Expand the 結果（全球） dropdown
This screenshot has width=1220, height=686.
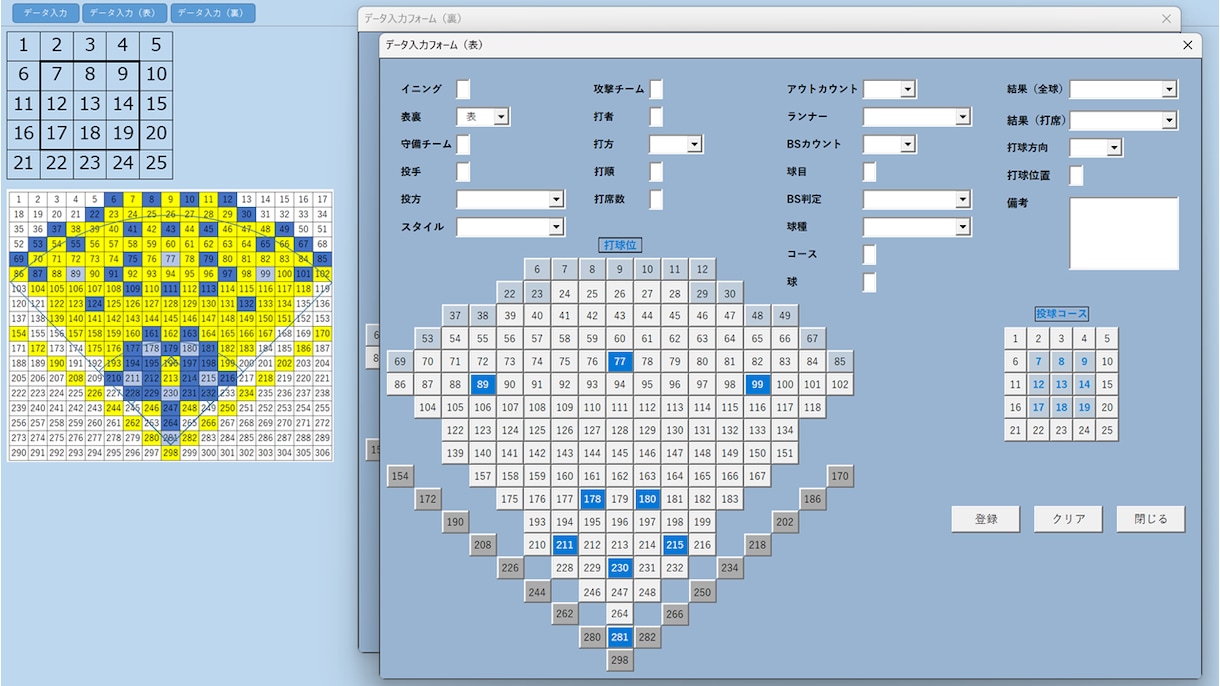[1169, 89]
